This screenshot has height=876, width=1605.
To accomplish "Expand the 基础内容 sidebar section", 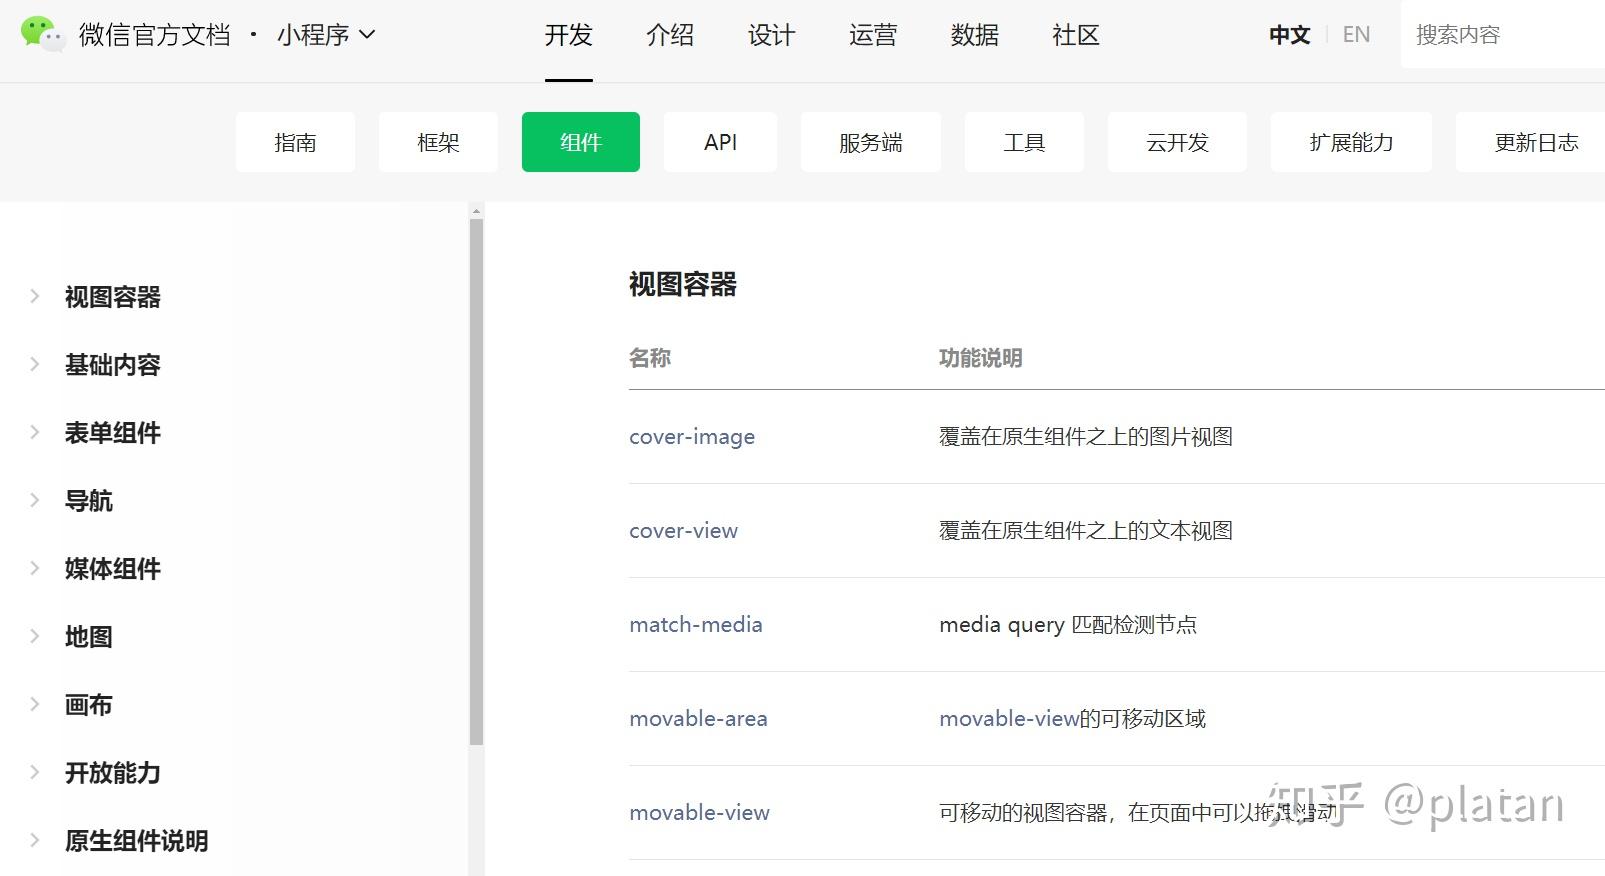I will pos(112,365).
